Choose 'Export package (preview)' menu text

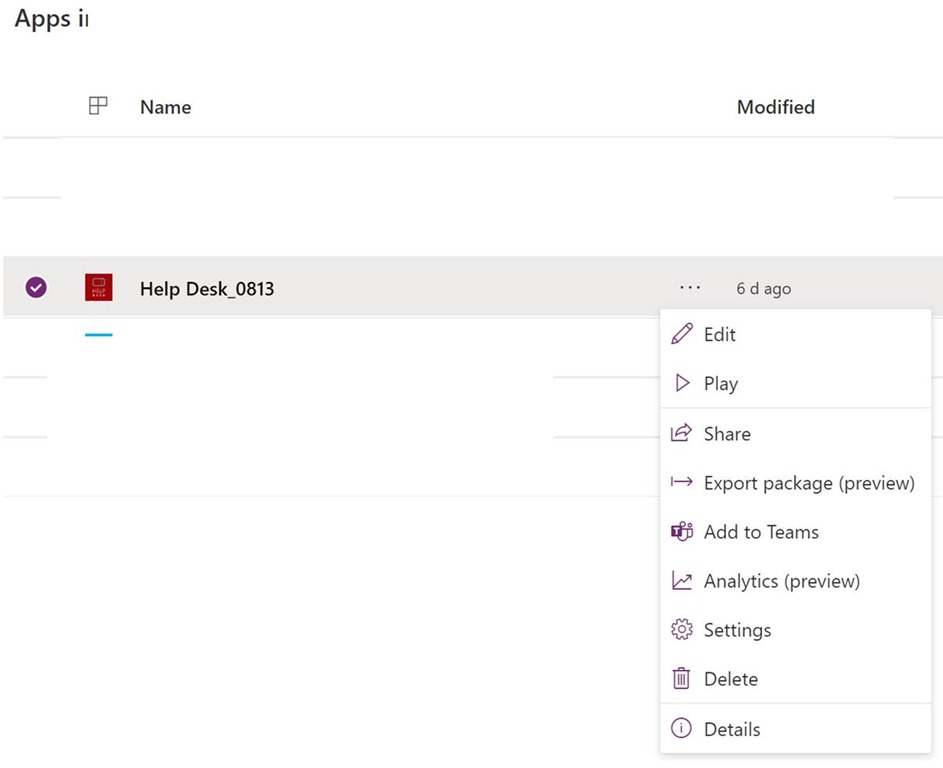coord(808,483)
